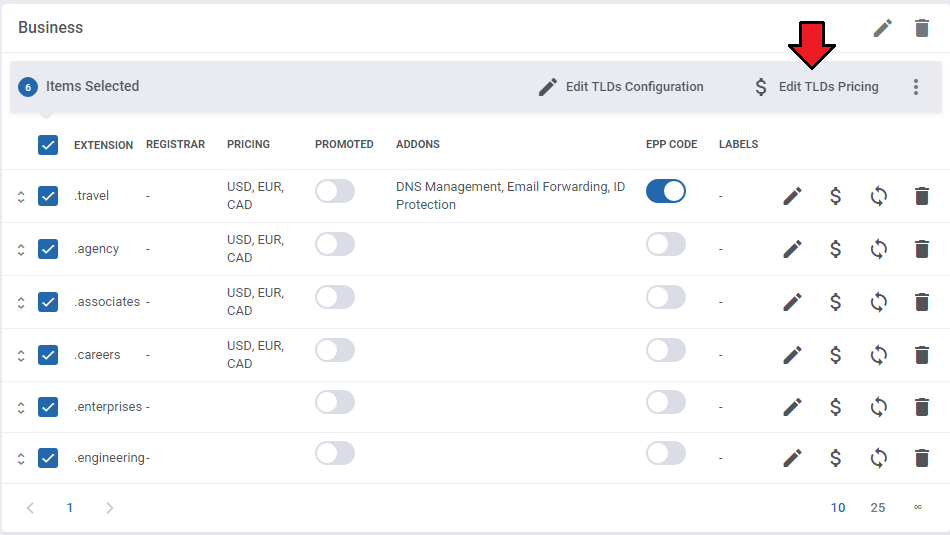Viewport: 950px width, 535px height.
Task: Disable EPP Code toggle for .travel
Action: click(x=666, y=191)
